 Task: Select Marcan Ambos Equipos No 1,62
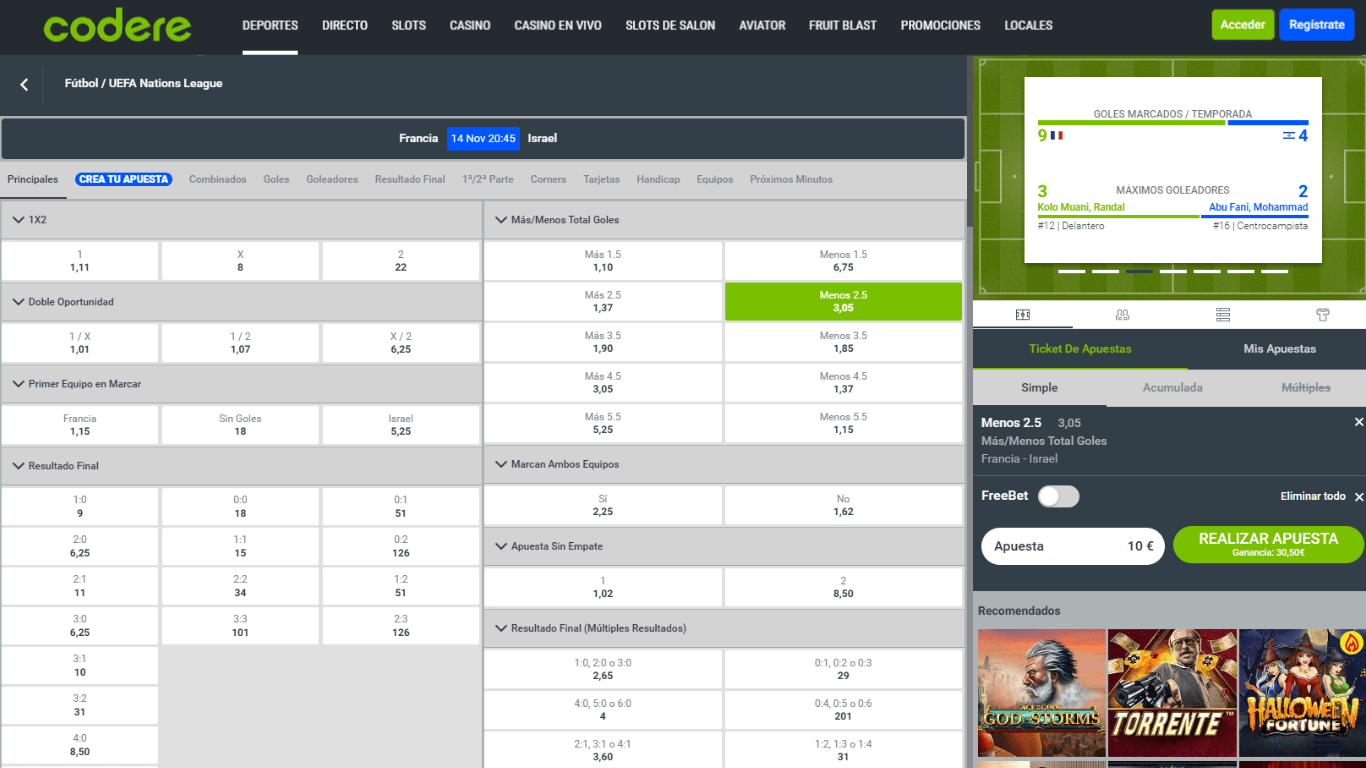click(843, 505)
